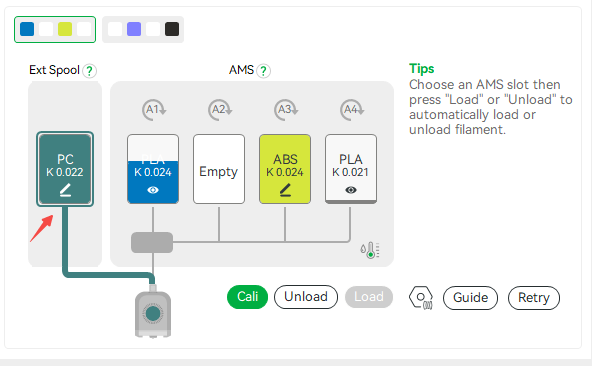The width and height of the screenshot is (592, 366).
Task: Edit the PC external spool filament
Action: tap(65, 190)
